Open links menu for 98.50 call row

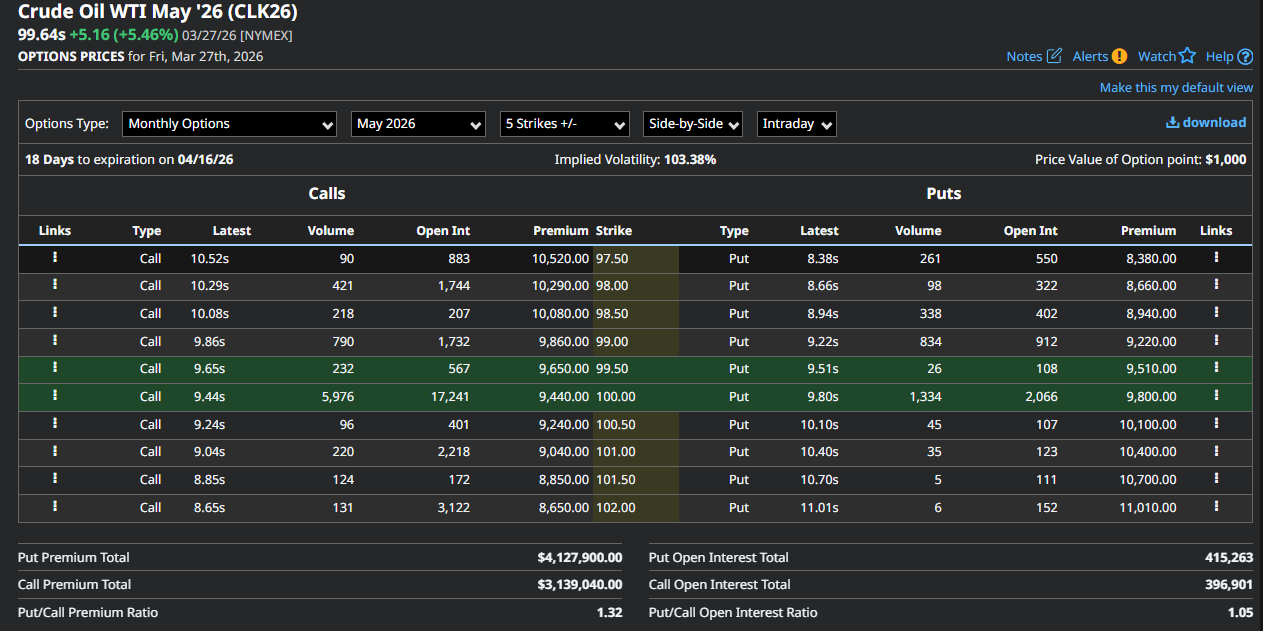[x=55, y=312]
